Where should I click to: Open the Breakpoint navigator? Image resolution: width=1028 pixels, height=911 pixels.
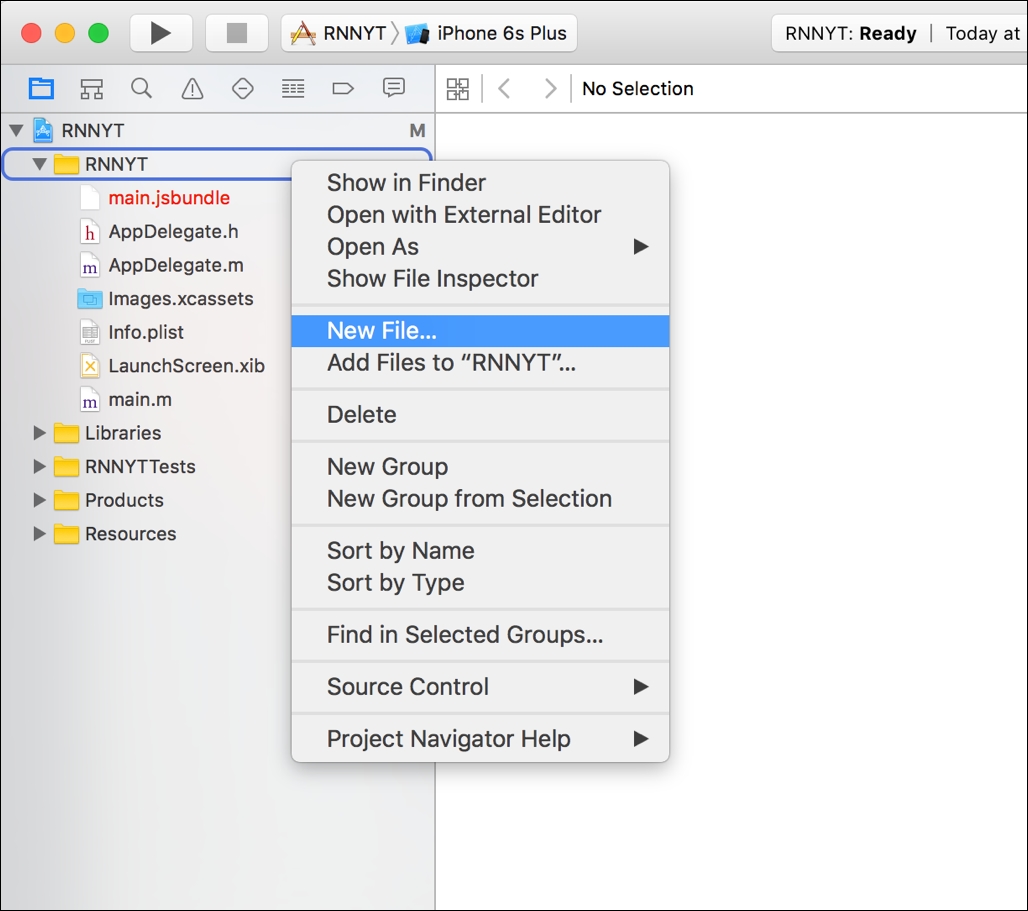[343, 88]
